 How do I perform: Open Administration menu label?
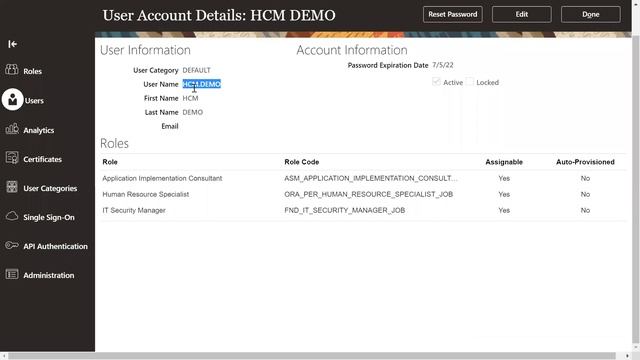tap(49, 275)
